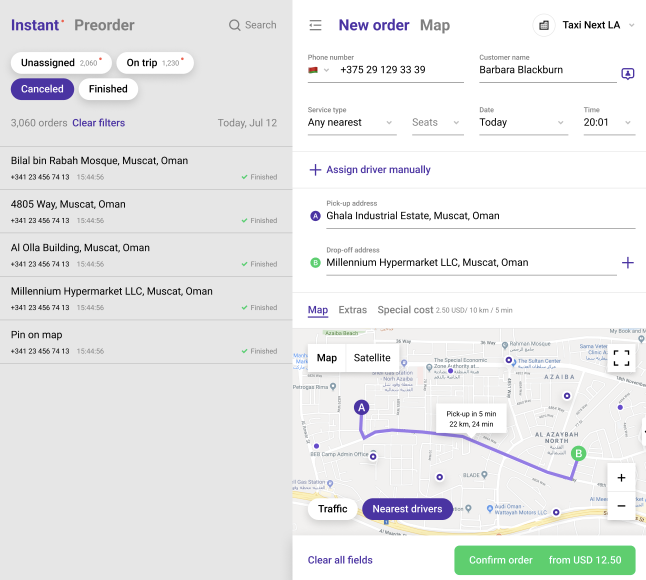The width and height of the screenshot is (646, 580).
Task: Add another drop-off address with plus icon
Action: click(x=627, y=263)
